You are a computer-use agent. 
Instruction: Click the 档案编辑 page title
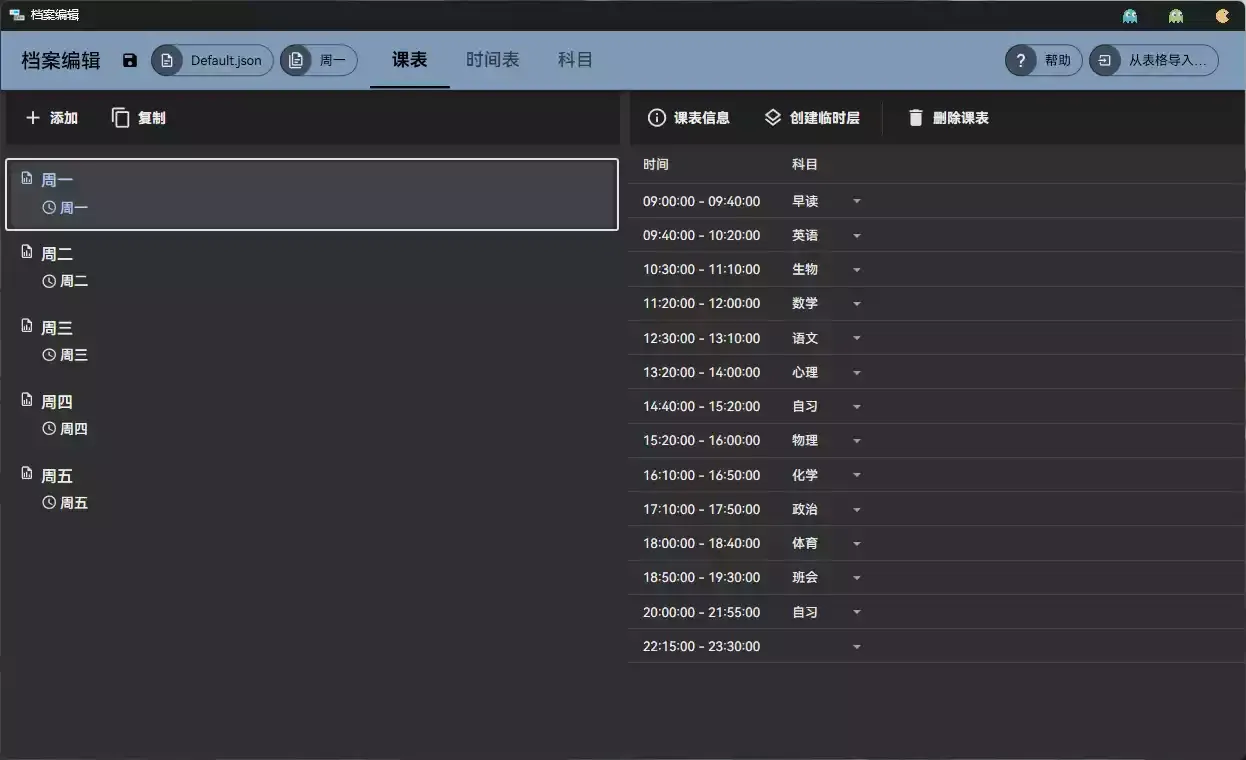click(61, 61)
